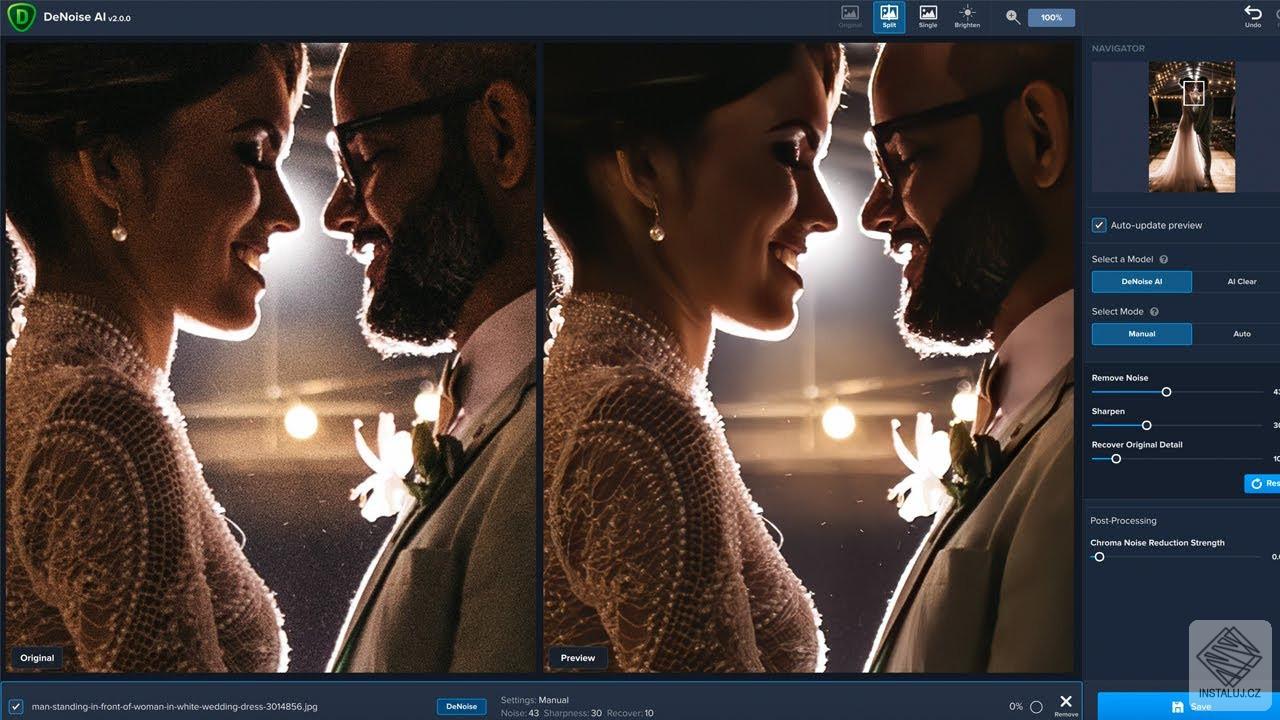
Task: Open help for Select a Model
Action: pyautogui.click(x=1163, y=259)
